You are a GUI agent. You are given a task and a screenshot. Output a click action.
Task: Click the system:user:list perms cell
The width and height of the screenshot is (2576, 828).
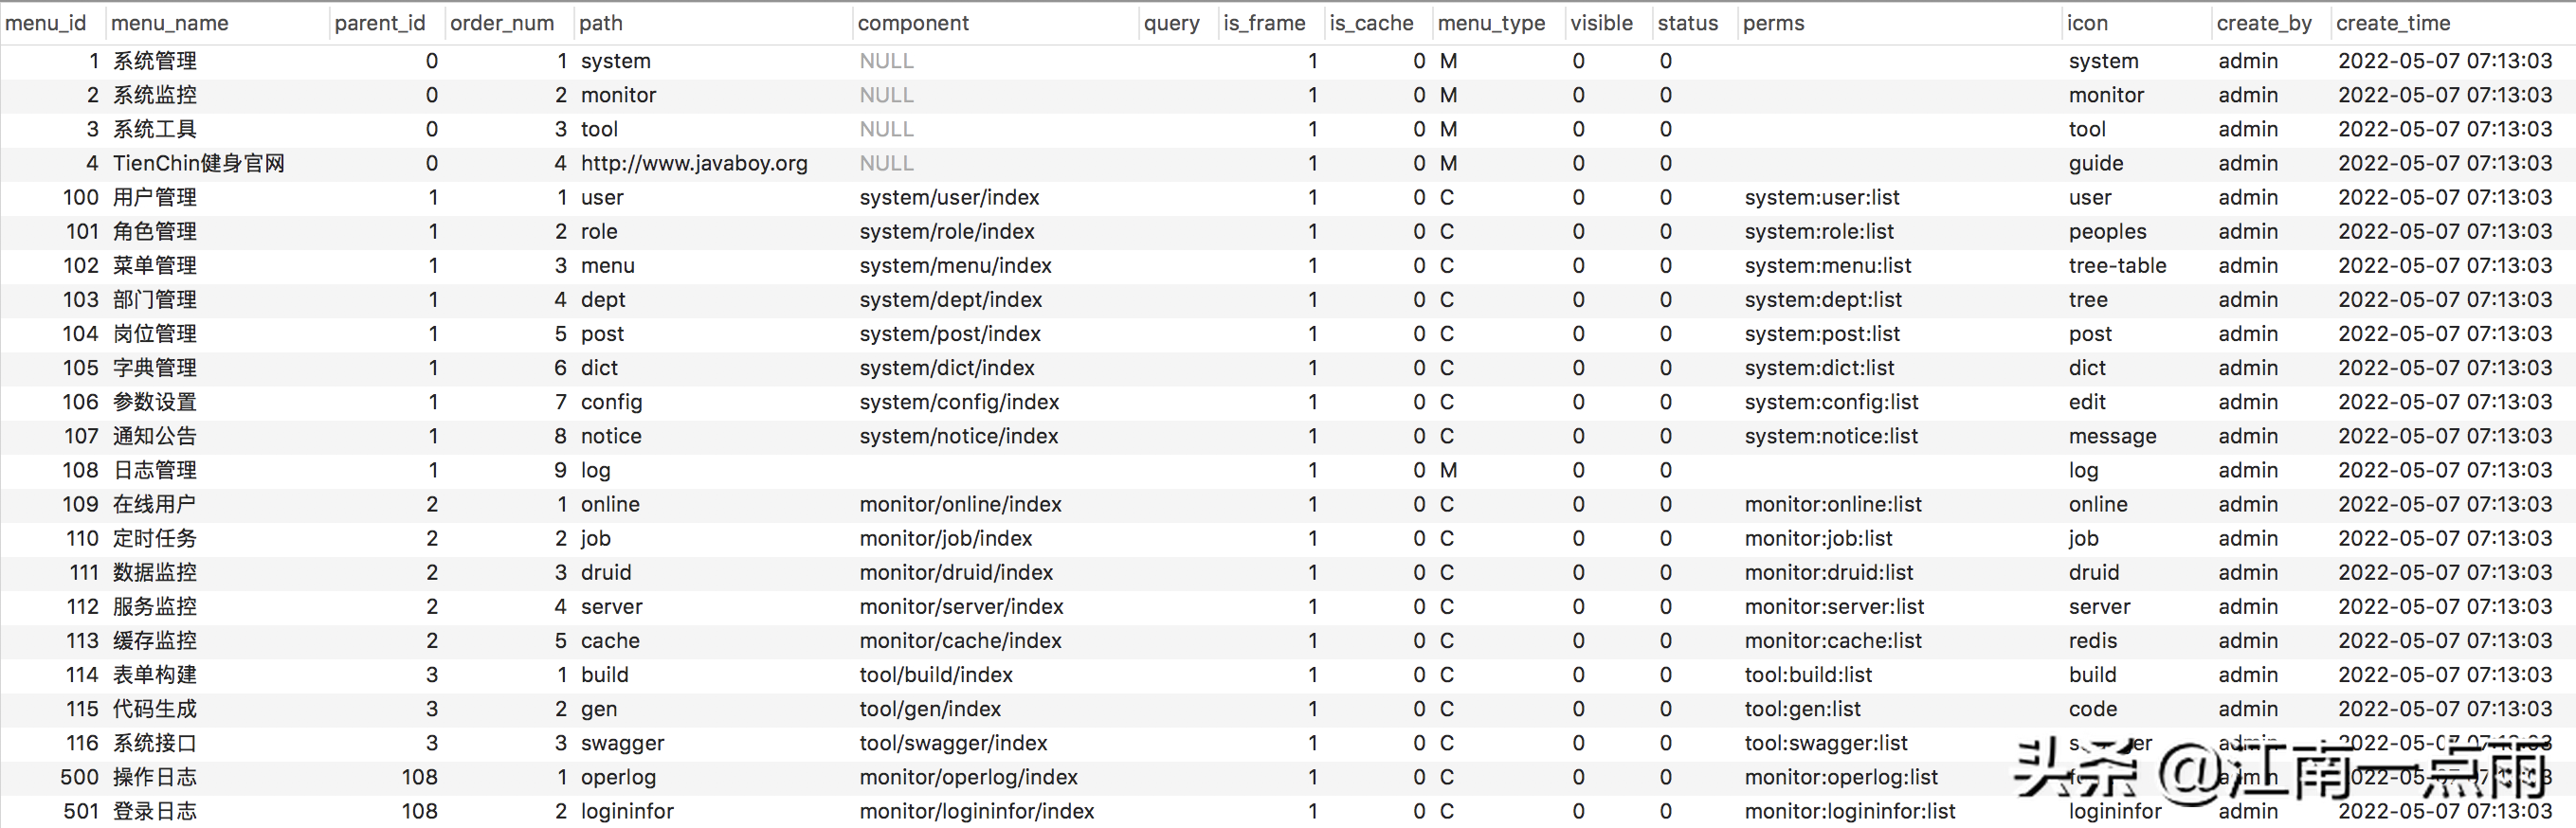pyautogui.click(x=1822, y=197)
